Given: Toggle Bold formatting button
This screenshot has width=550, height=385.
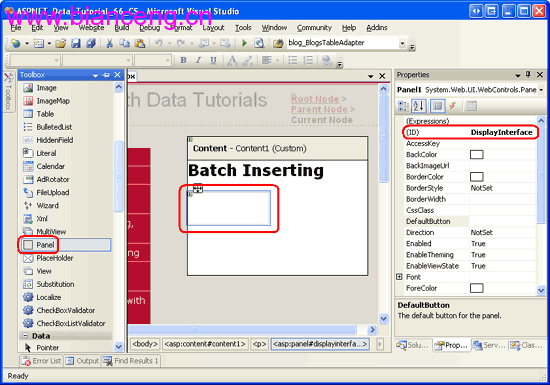Looking at the screenshot, I should 183,60.
